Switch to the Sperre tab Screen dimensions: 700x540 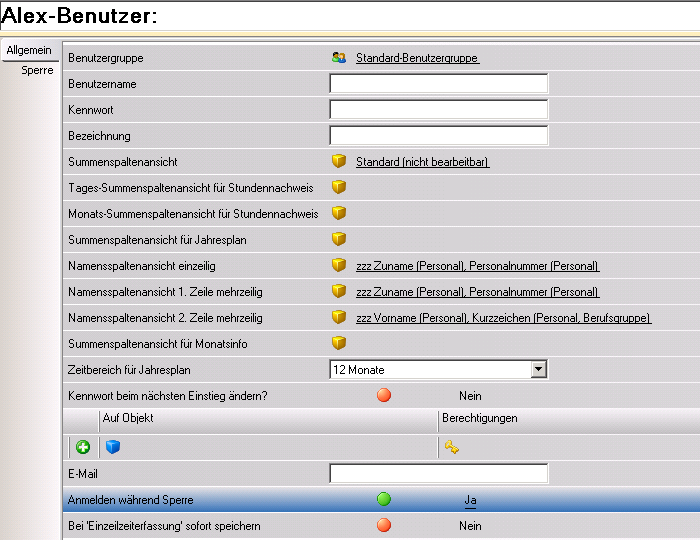[37, 71]
